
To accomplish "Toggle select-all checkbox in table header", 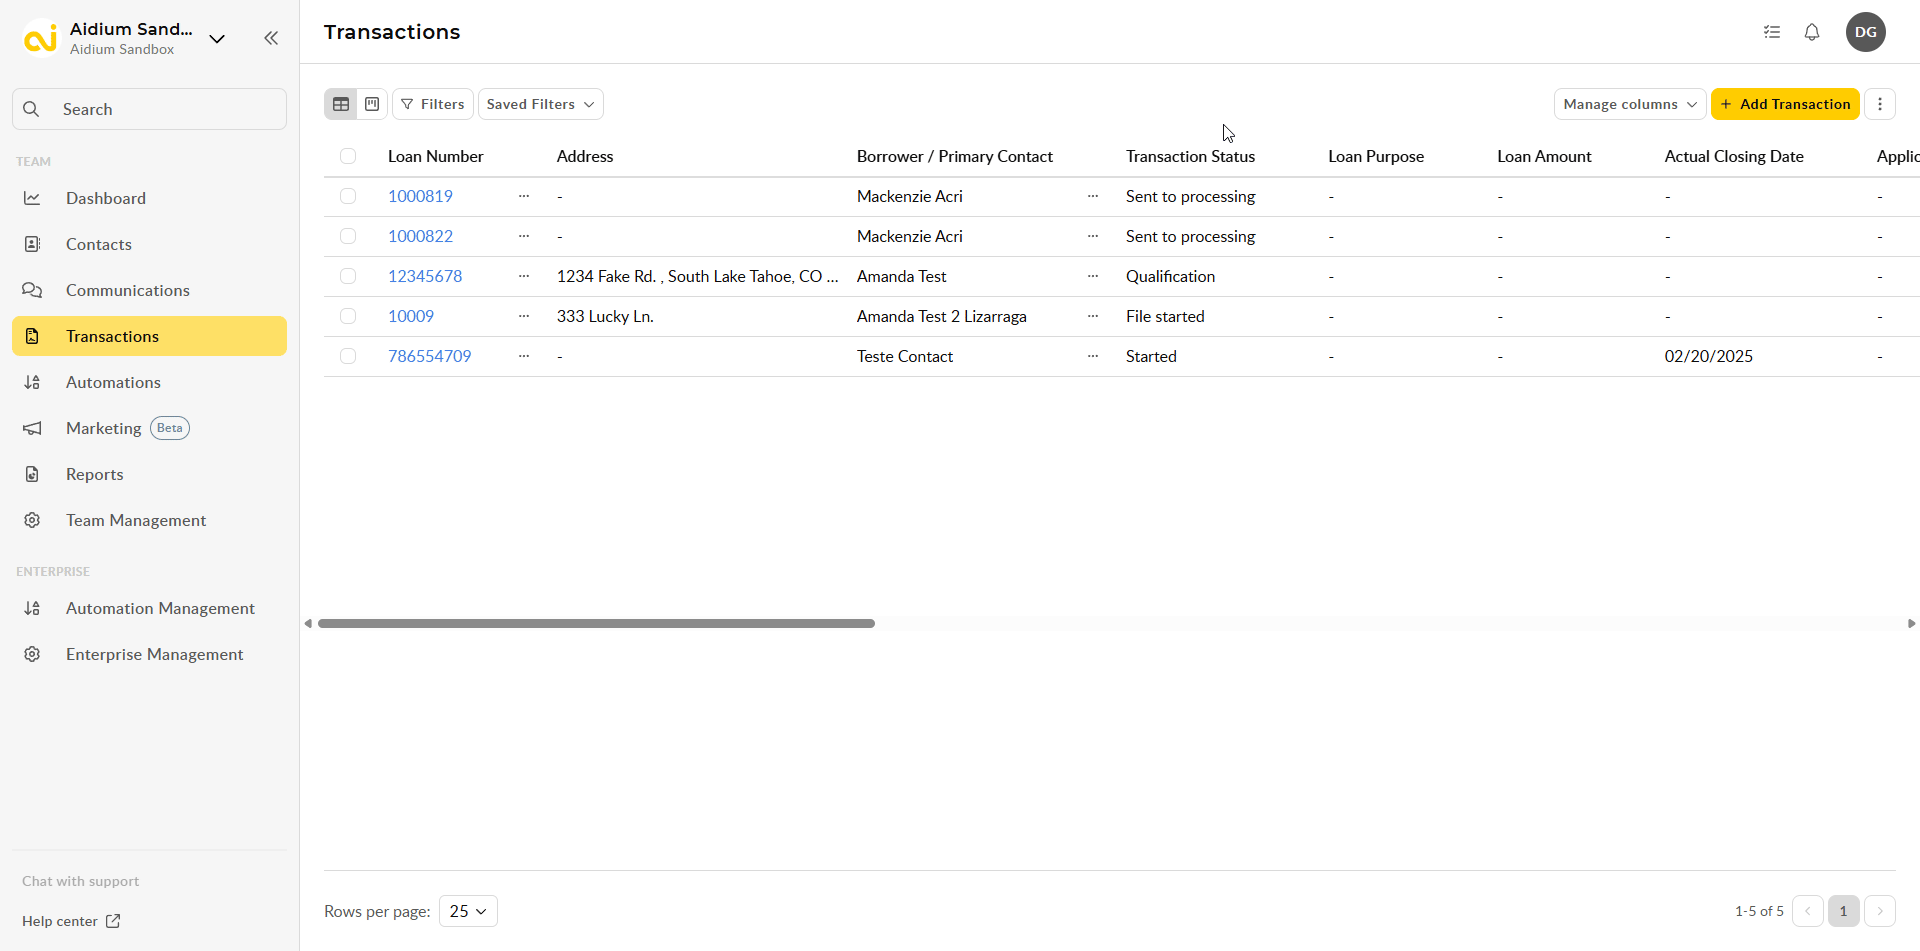I will (348, 156).
